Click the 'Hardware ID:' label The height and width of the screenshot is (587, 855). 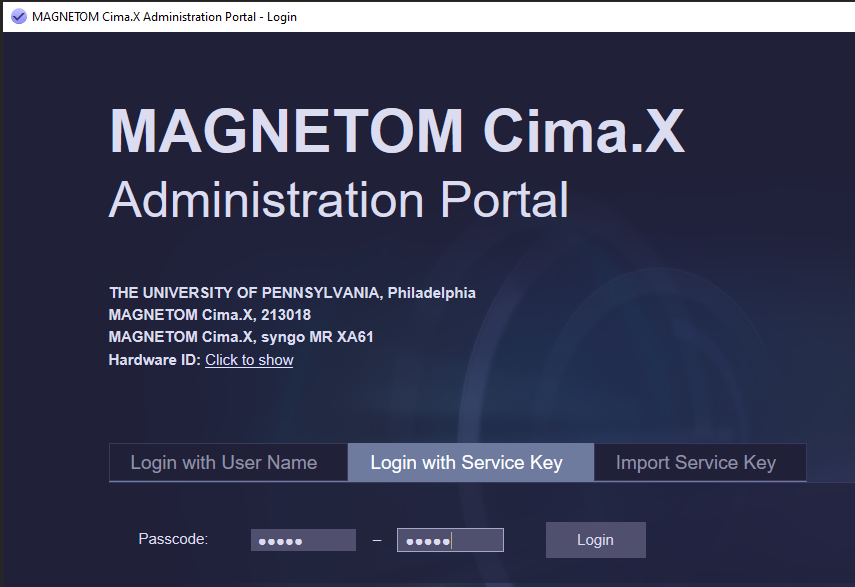click(x=155, y=360)
